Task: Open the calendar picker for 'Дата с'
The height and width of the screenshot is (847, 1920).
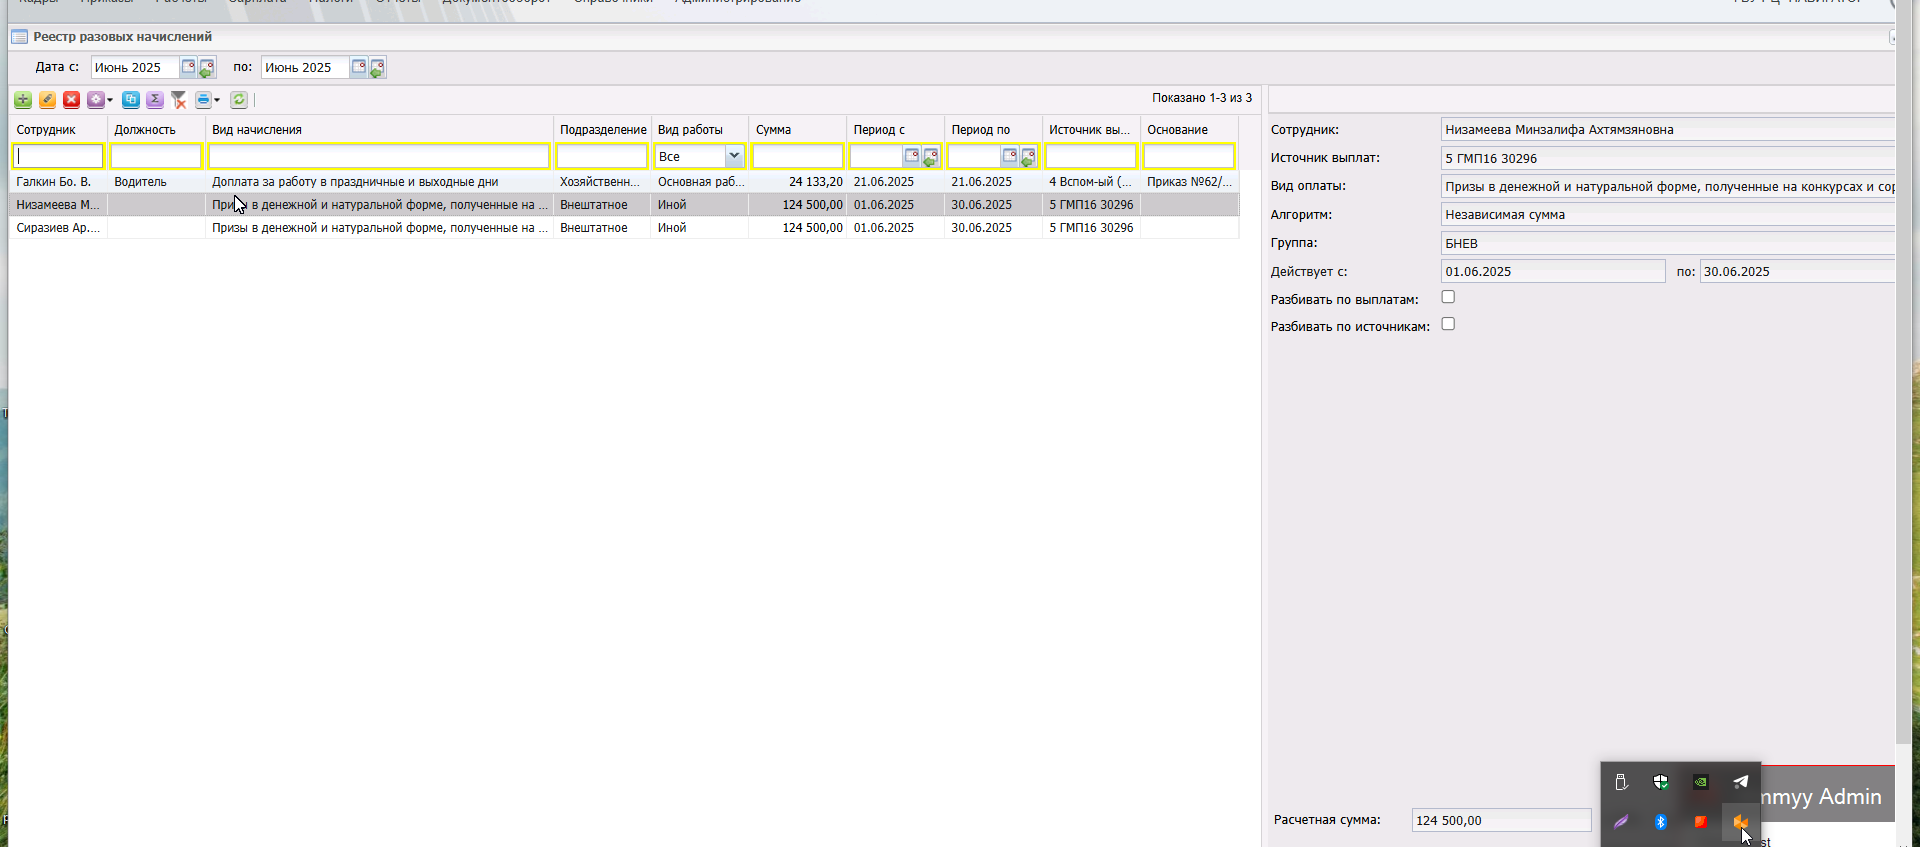Action: pos(188,67)
